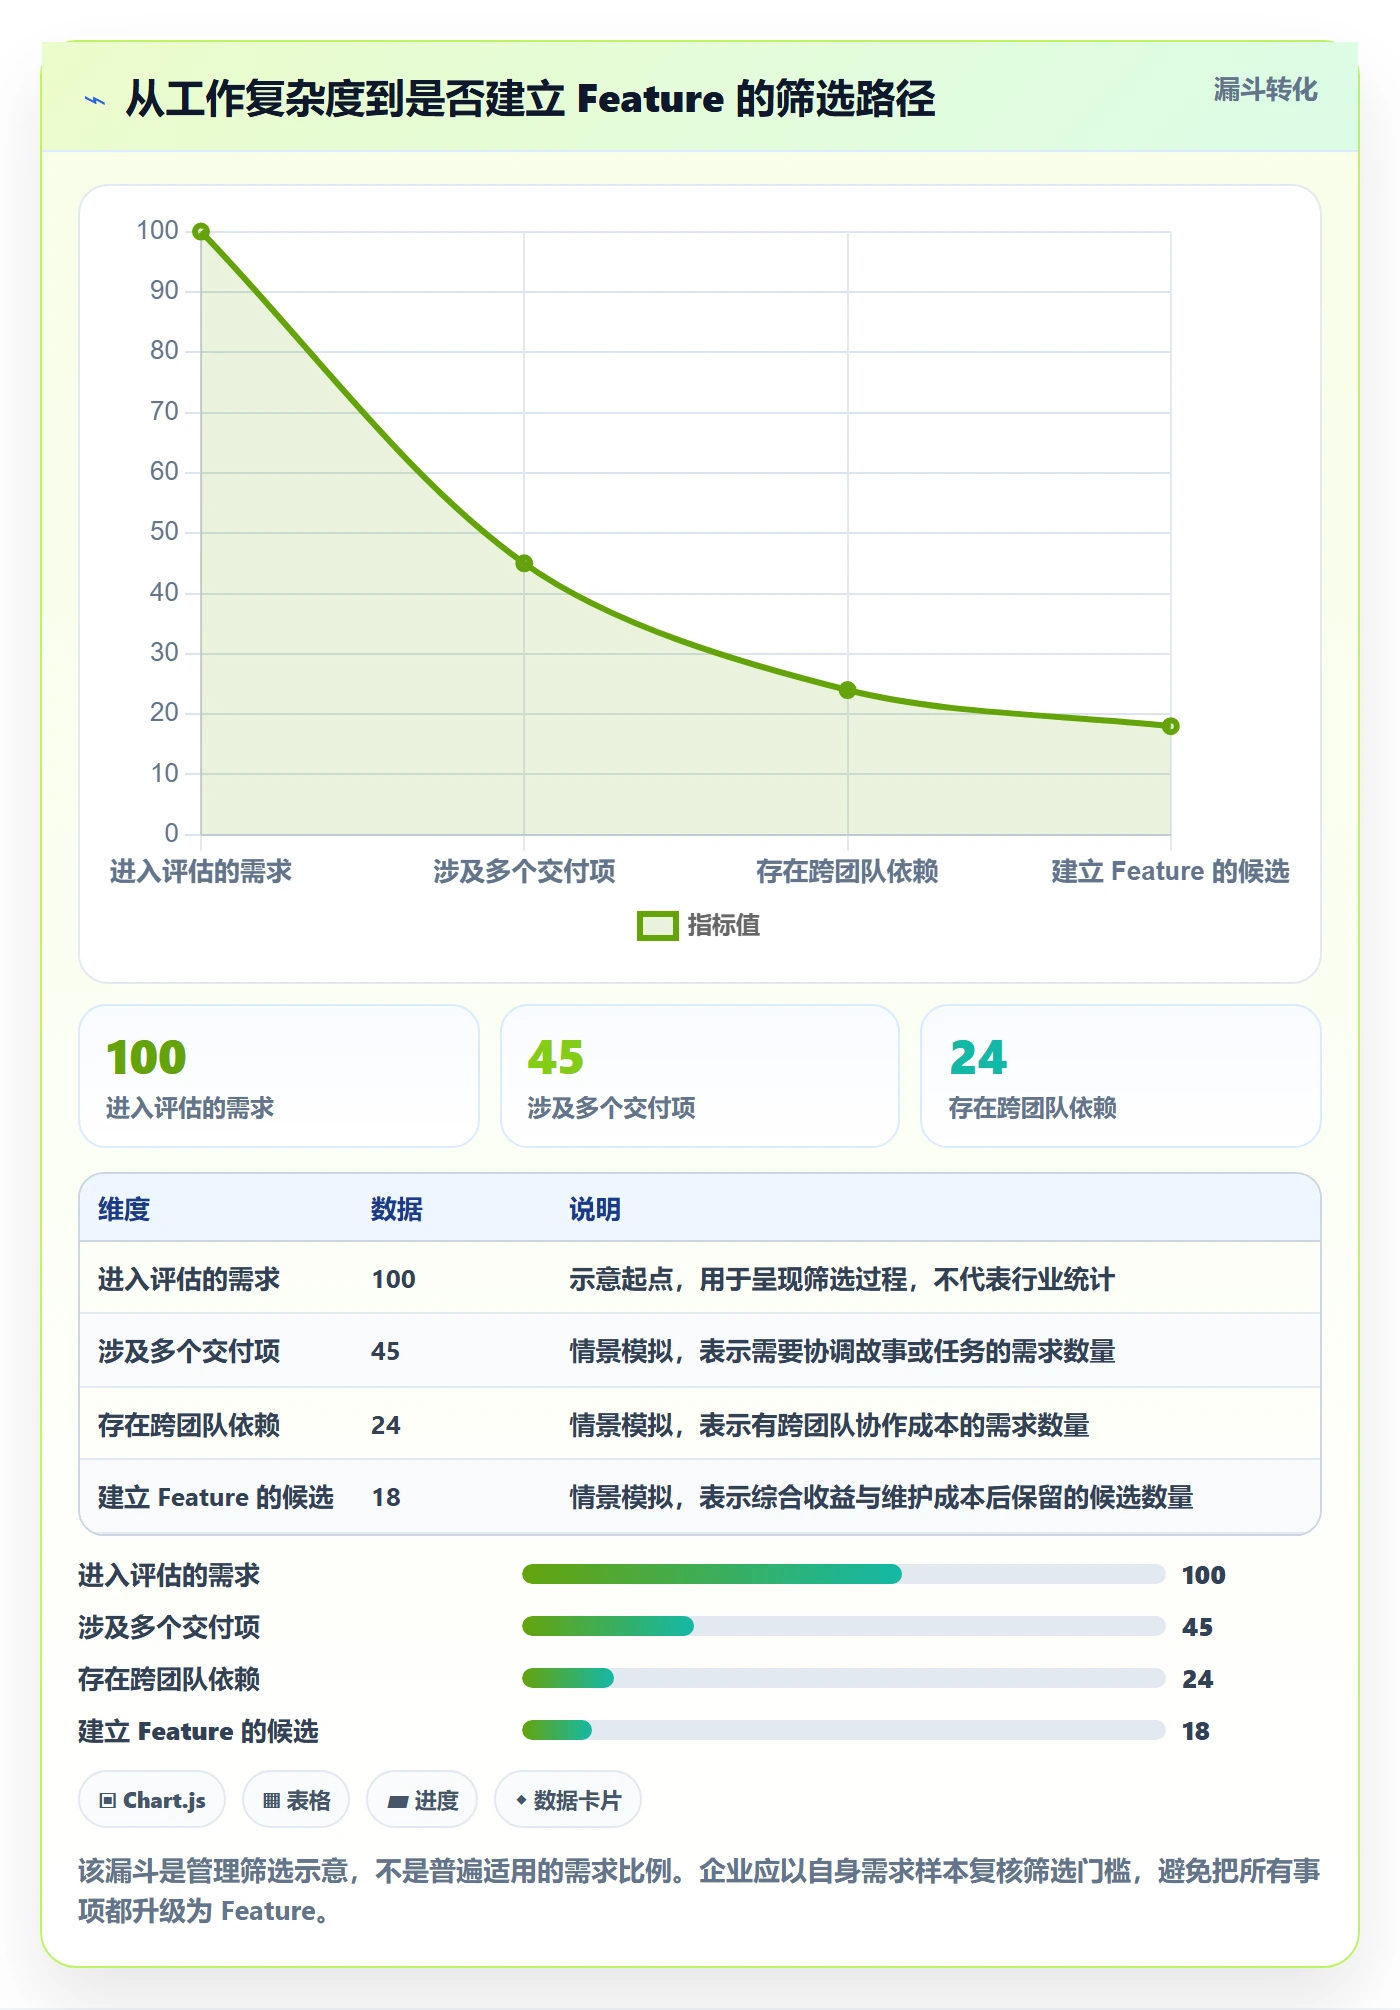1400x2010 pixels.
Task: Click description 表示有跨团队协作成本的需求数量
Action: pos(894,1425)
